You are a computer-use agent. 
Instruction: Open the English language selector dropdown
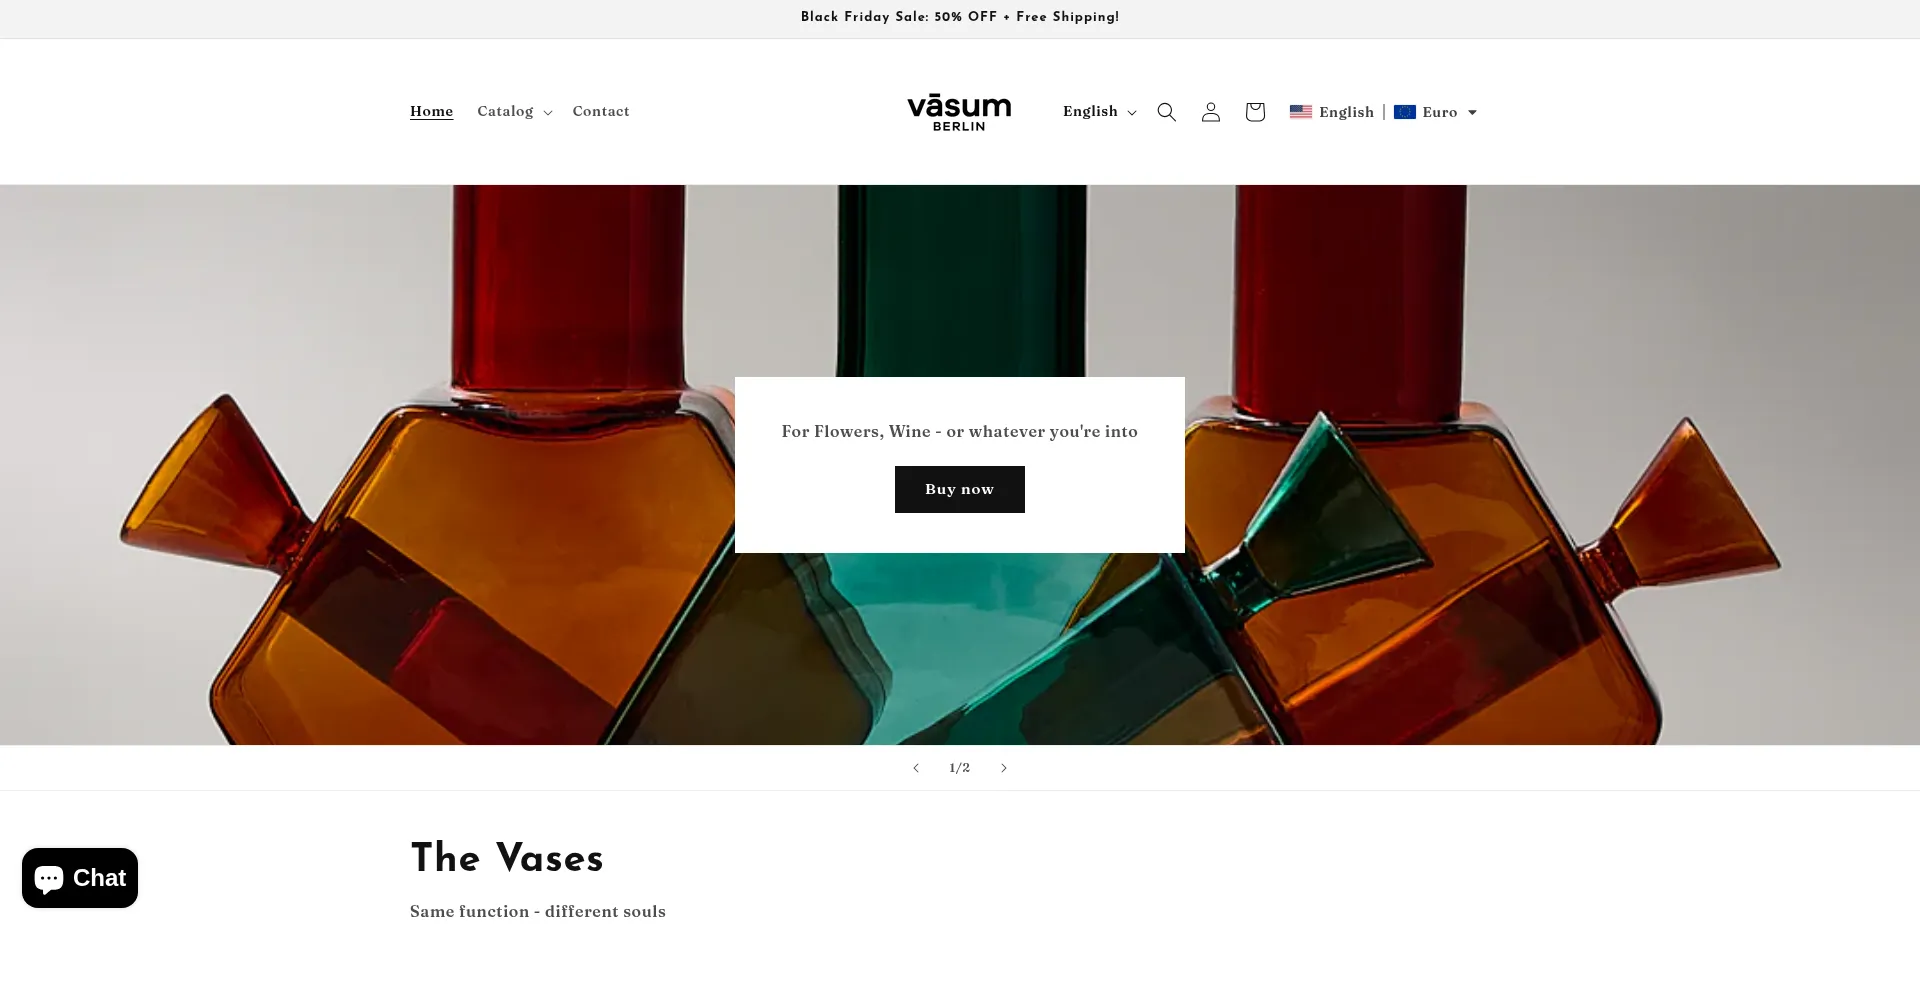[x=1099, y=111]
